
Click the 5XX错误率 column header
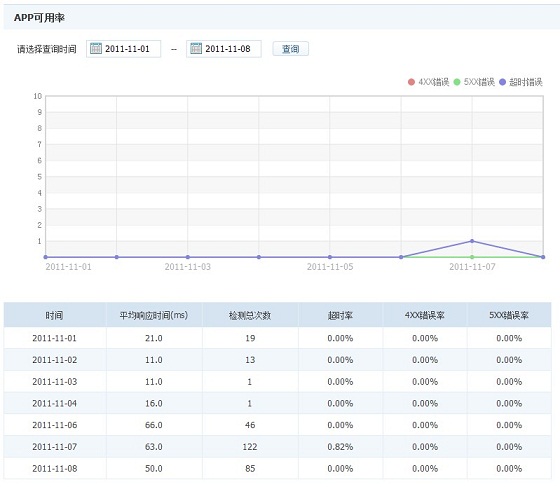509,315
